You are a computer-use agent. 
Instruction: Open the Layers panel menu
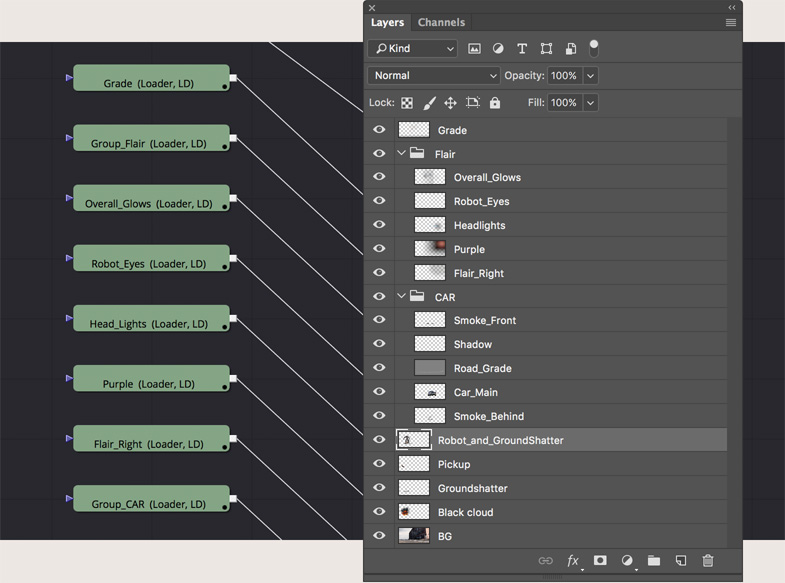coord(731,22)
